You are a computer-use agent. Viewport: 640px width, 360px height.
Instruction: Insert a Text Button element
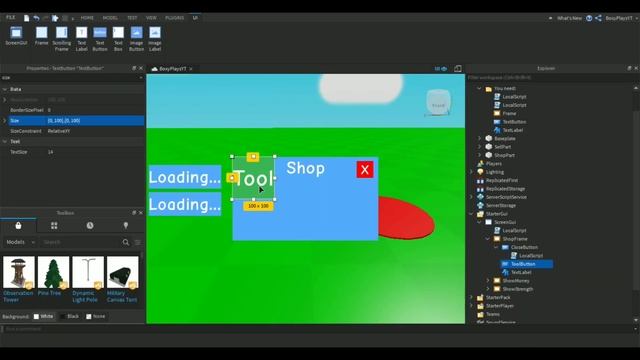[x=100, y=39]
